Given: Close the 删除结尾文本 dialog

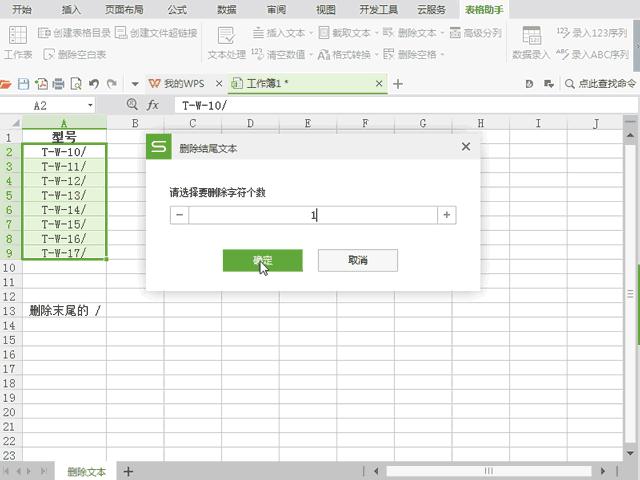Looking at the screenshot, I should tap(466, 147).
